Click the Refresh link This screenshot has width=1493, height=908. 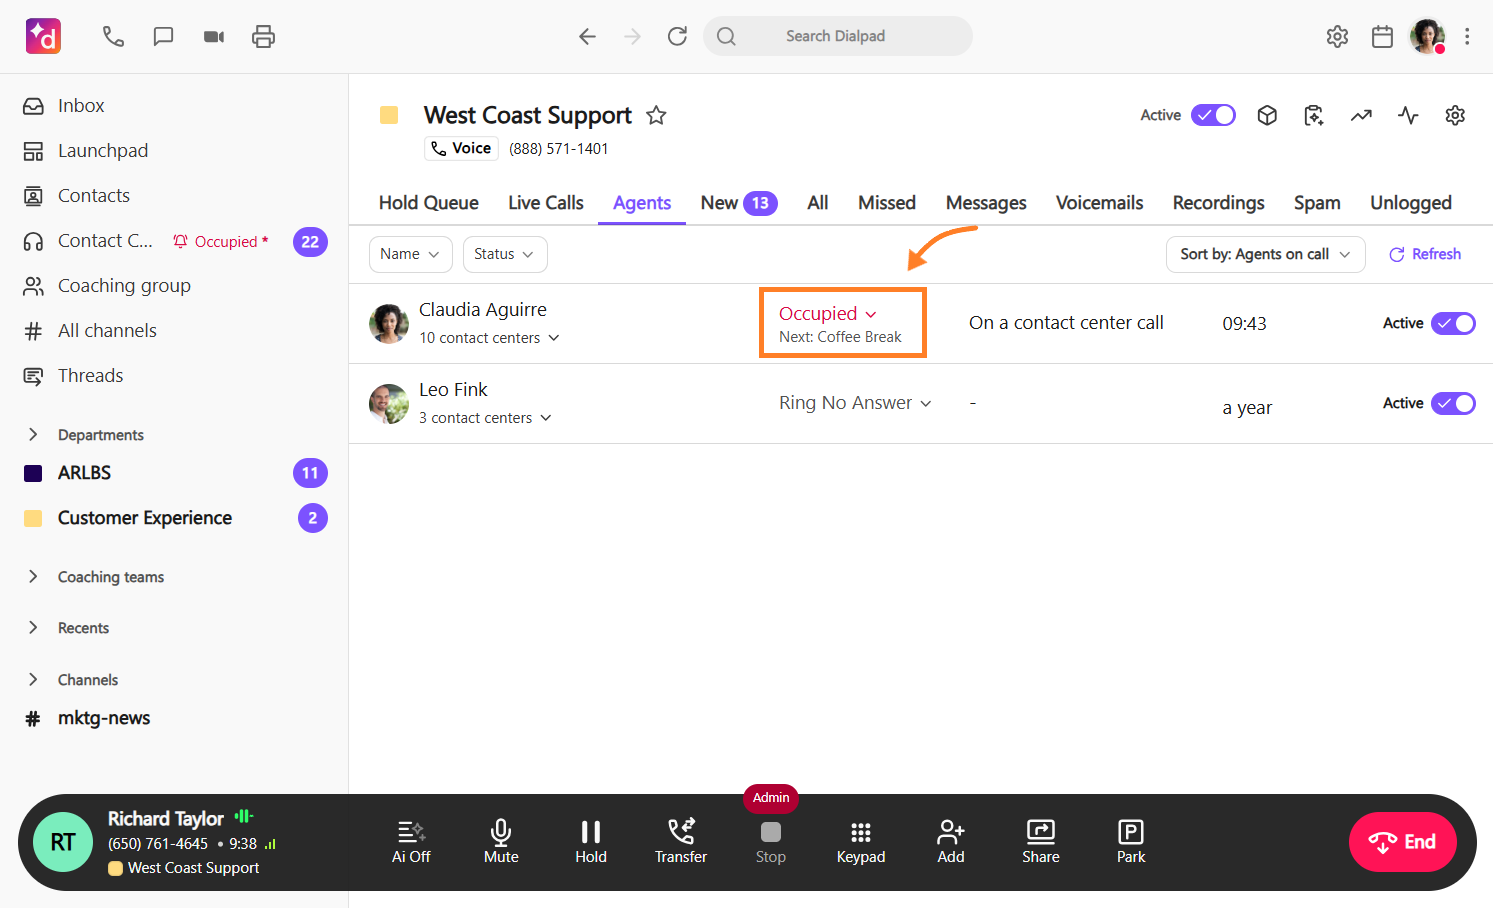(1425, 254)
